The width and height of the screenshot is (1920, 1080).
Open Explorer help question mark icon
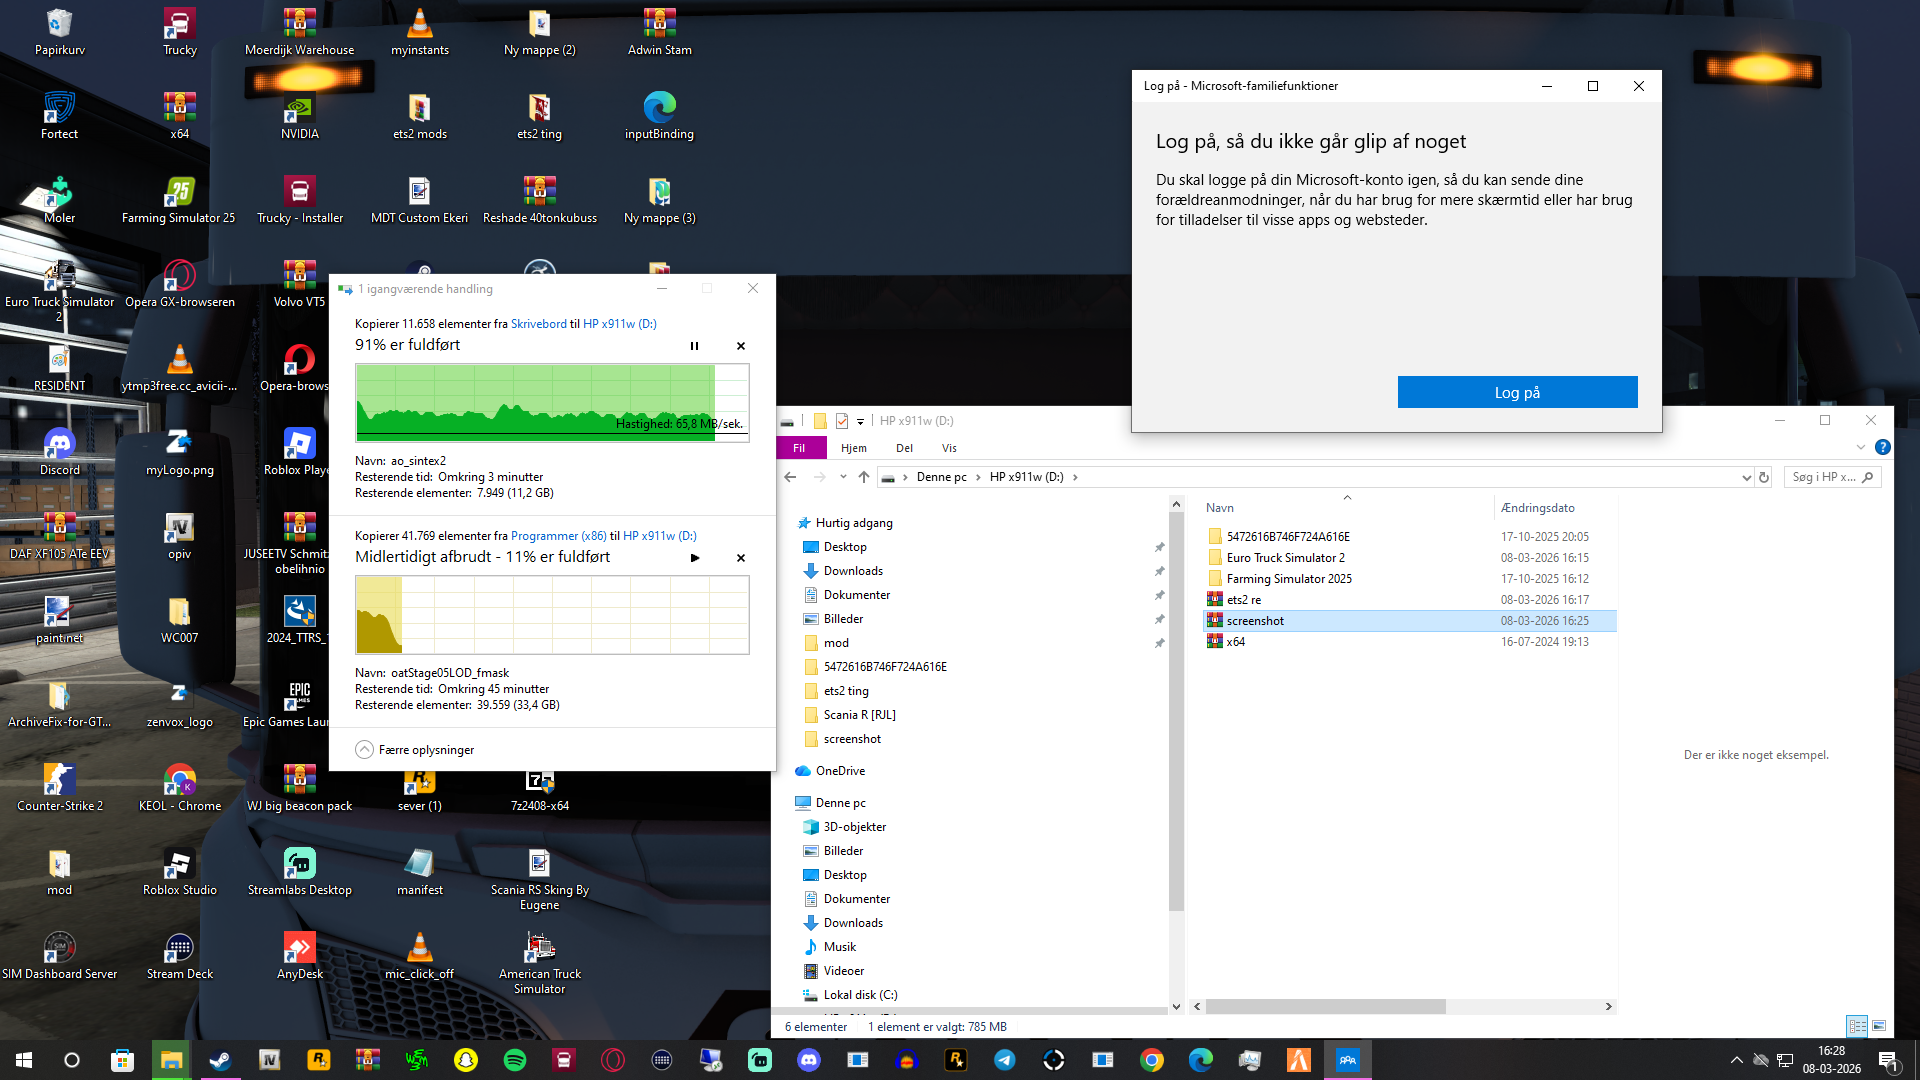point(1883,447)
